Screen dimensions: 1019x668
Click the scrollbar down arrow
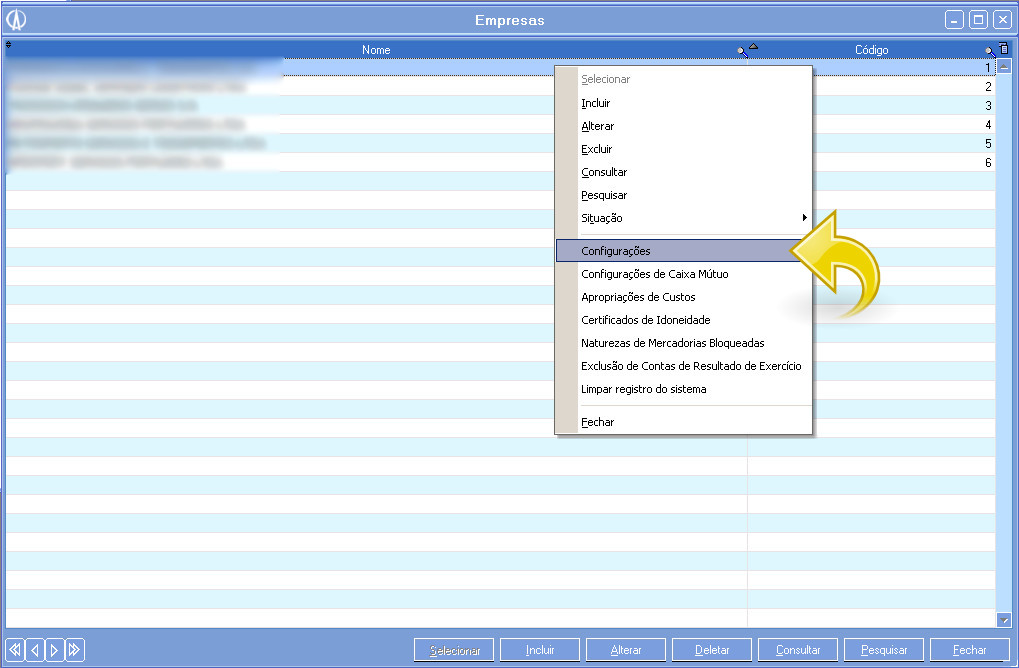coord(1004,620)
